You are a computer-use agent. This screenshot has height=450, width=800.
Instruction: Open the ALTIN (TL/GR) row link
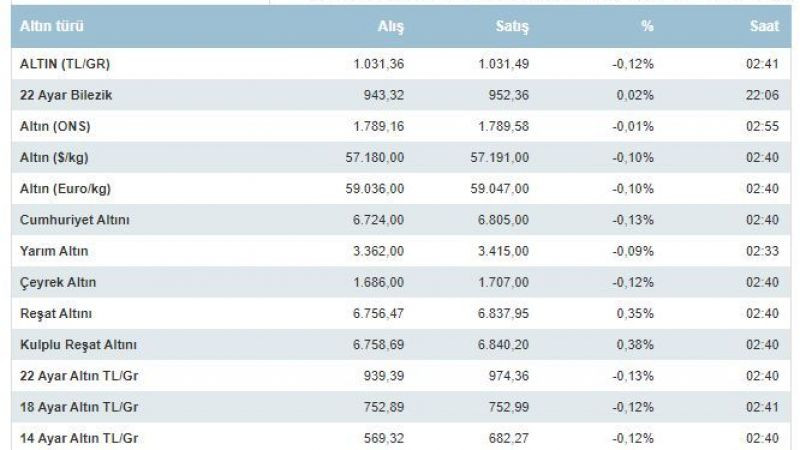(x=65, y=64)
